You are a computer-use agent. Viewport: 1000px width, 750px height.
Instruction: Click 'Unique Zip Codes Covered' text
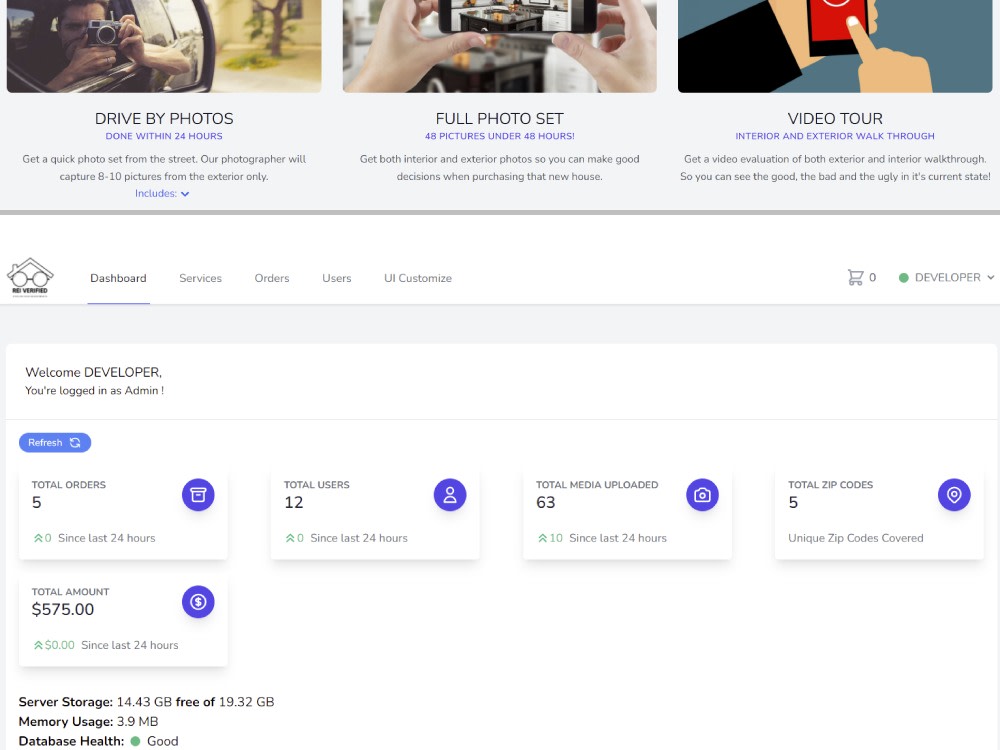(x=855, y=538)
